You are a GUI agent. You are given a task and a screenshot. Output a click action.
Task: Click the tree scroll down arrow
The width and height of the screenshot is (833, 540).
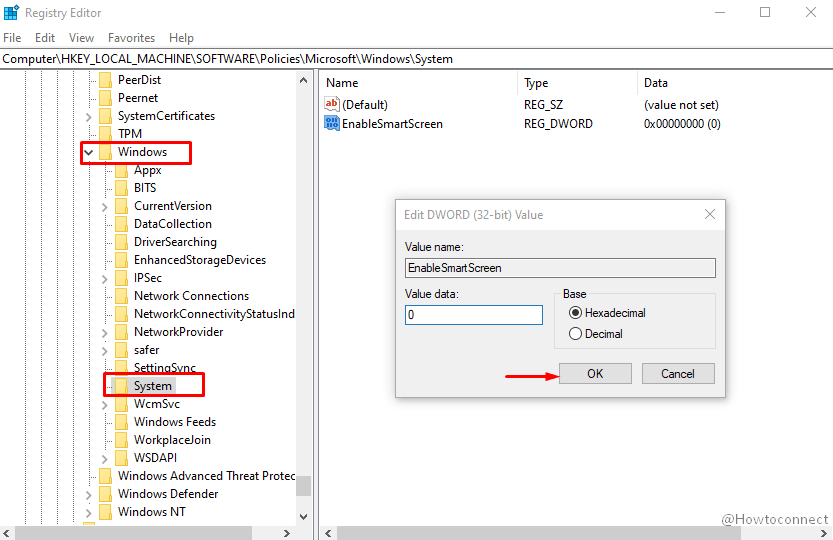coord(303,517)
